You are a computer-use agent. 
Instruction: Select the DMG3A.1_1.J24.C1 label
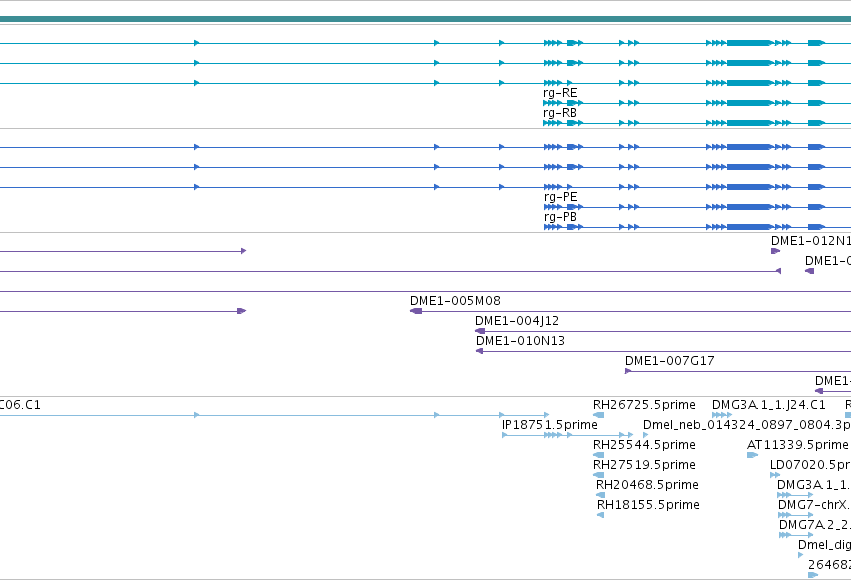point(769,405)
